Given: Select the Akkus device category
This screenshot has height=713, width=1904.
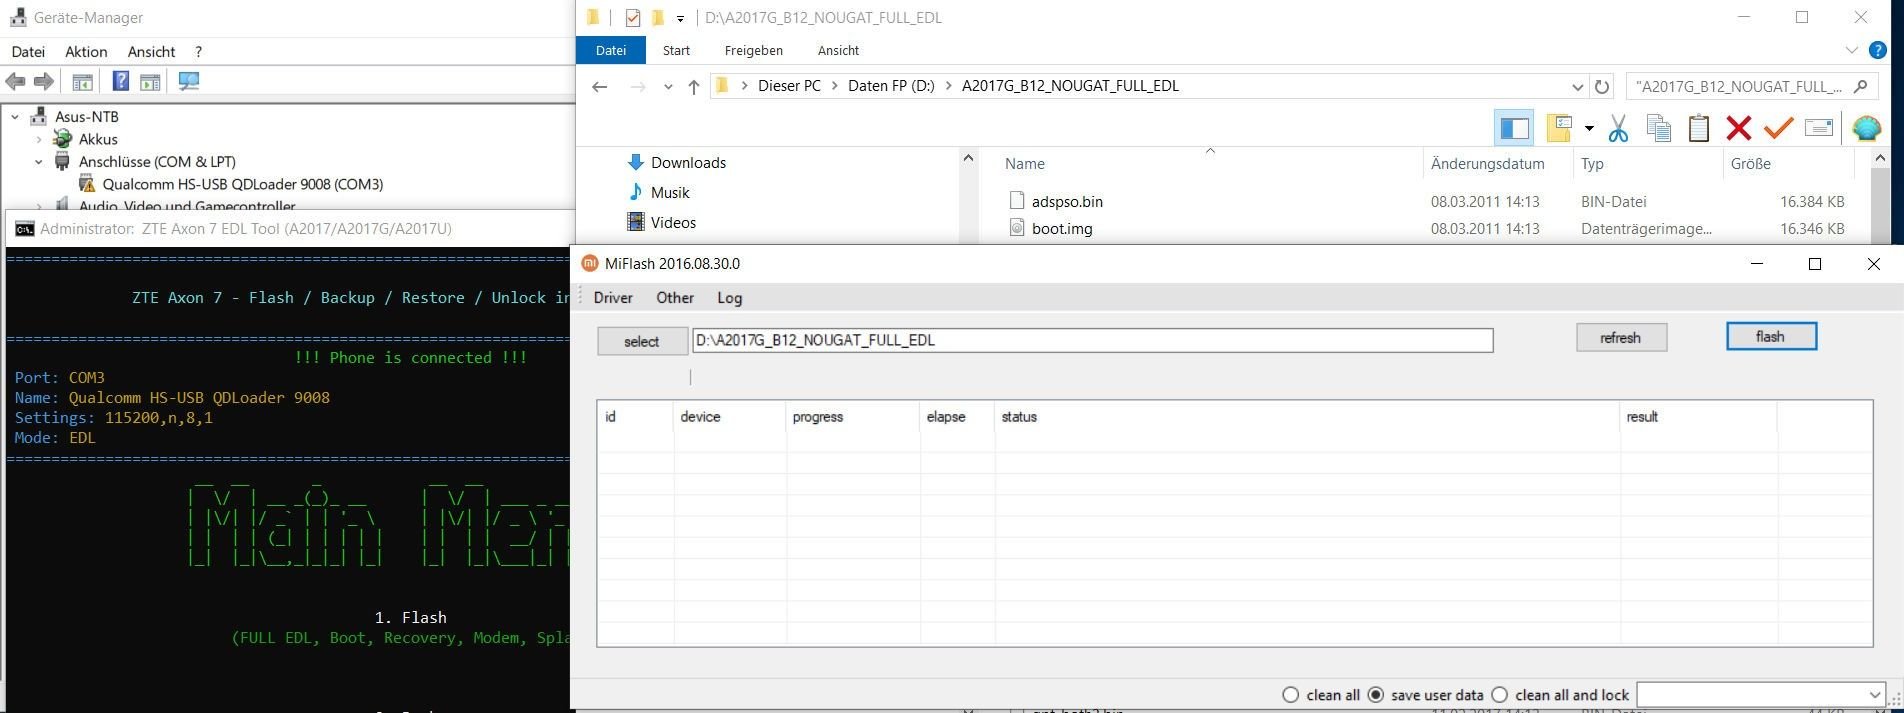Looking at the screenshot, I should [87, 139].
